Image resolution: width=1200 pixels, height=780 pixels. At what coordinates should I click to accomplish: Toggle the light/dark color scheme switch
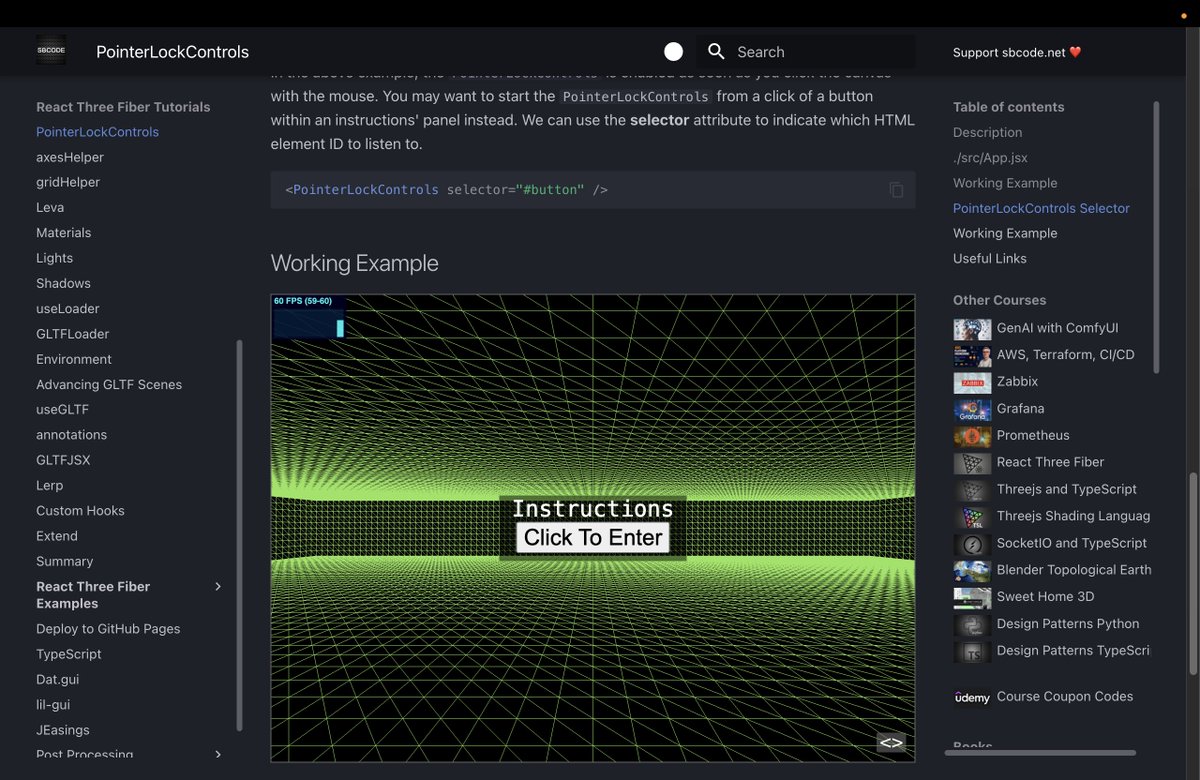tap(673, 51)
